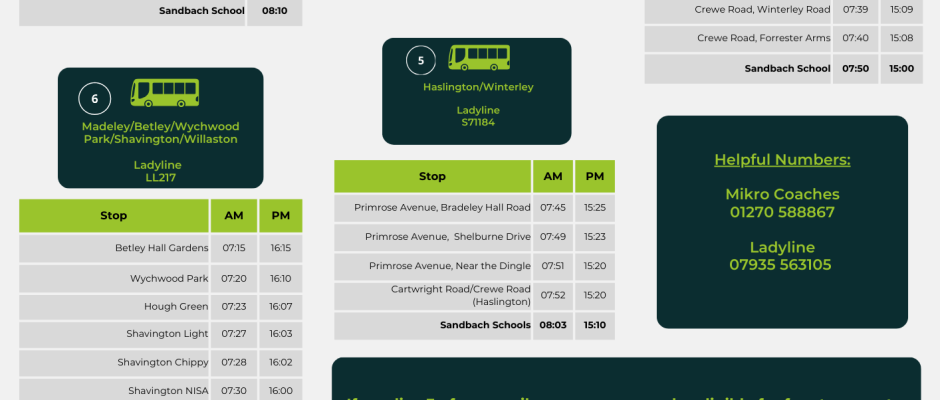This screenshot has height=400, width=940.
Task: Click the bus icon on the route 6 card
Action: click(x=164, y=93)
